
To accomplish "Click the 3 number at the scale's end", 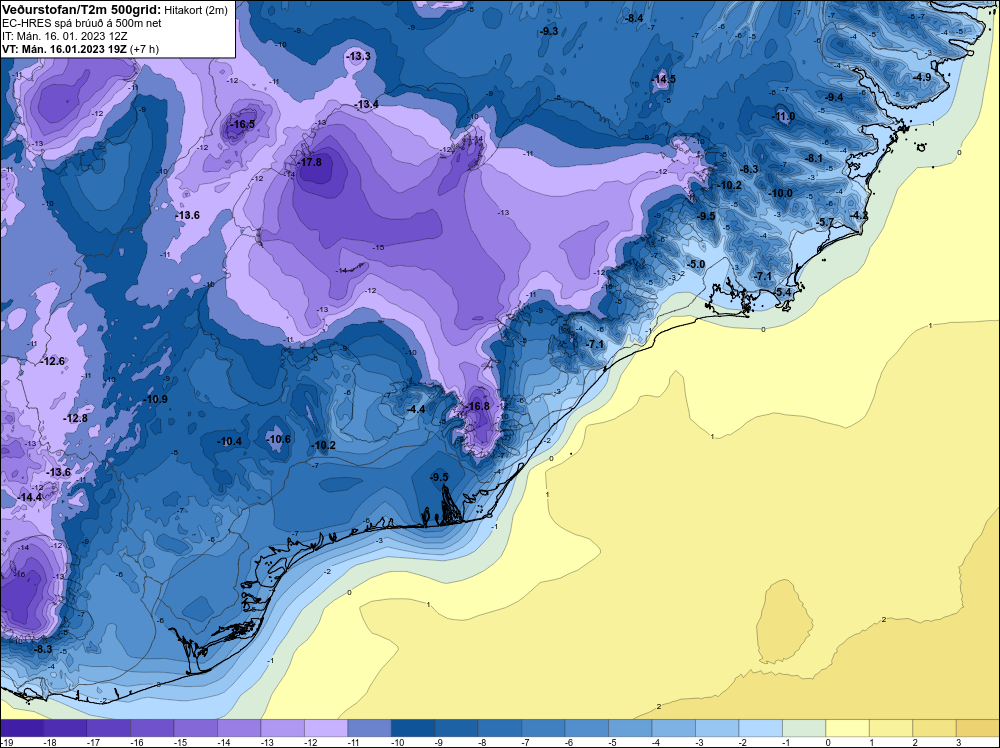I will click(957, 742).
